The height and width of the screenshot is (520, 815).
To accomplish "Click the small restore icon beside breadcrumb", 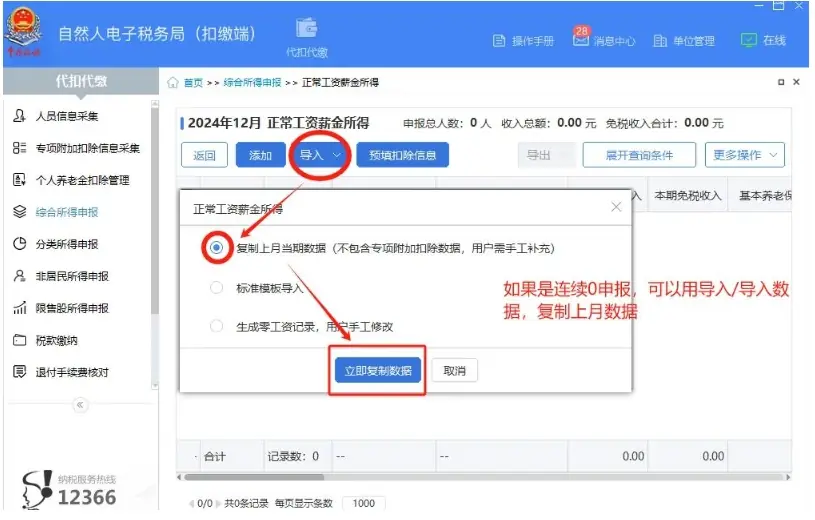I will point(781,82).
